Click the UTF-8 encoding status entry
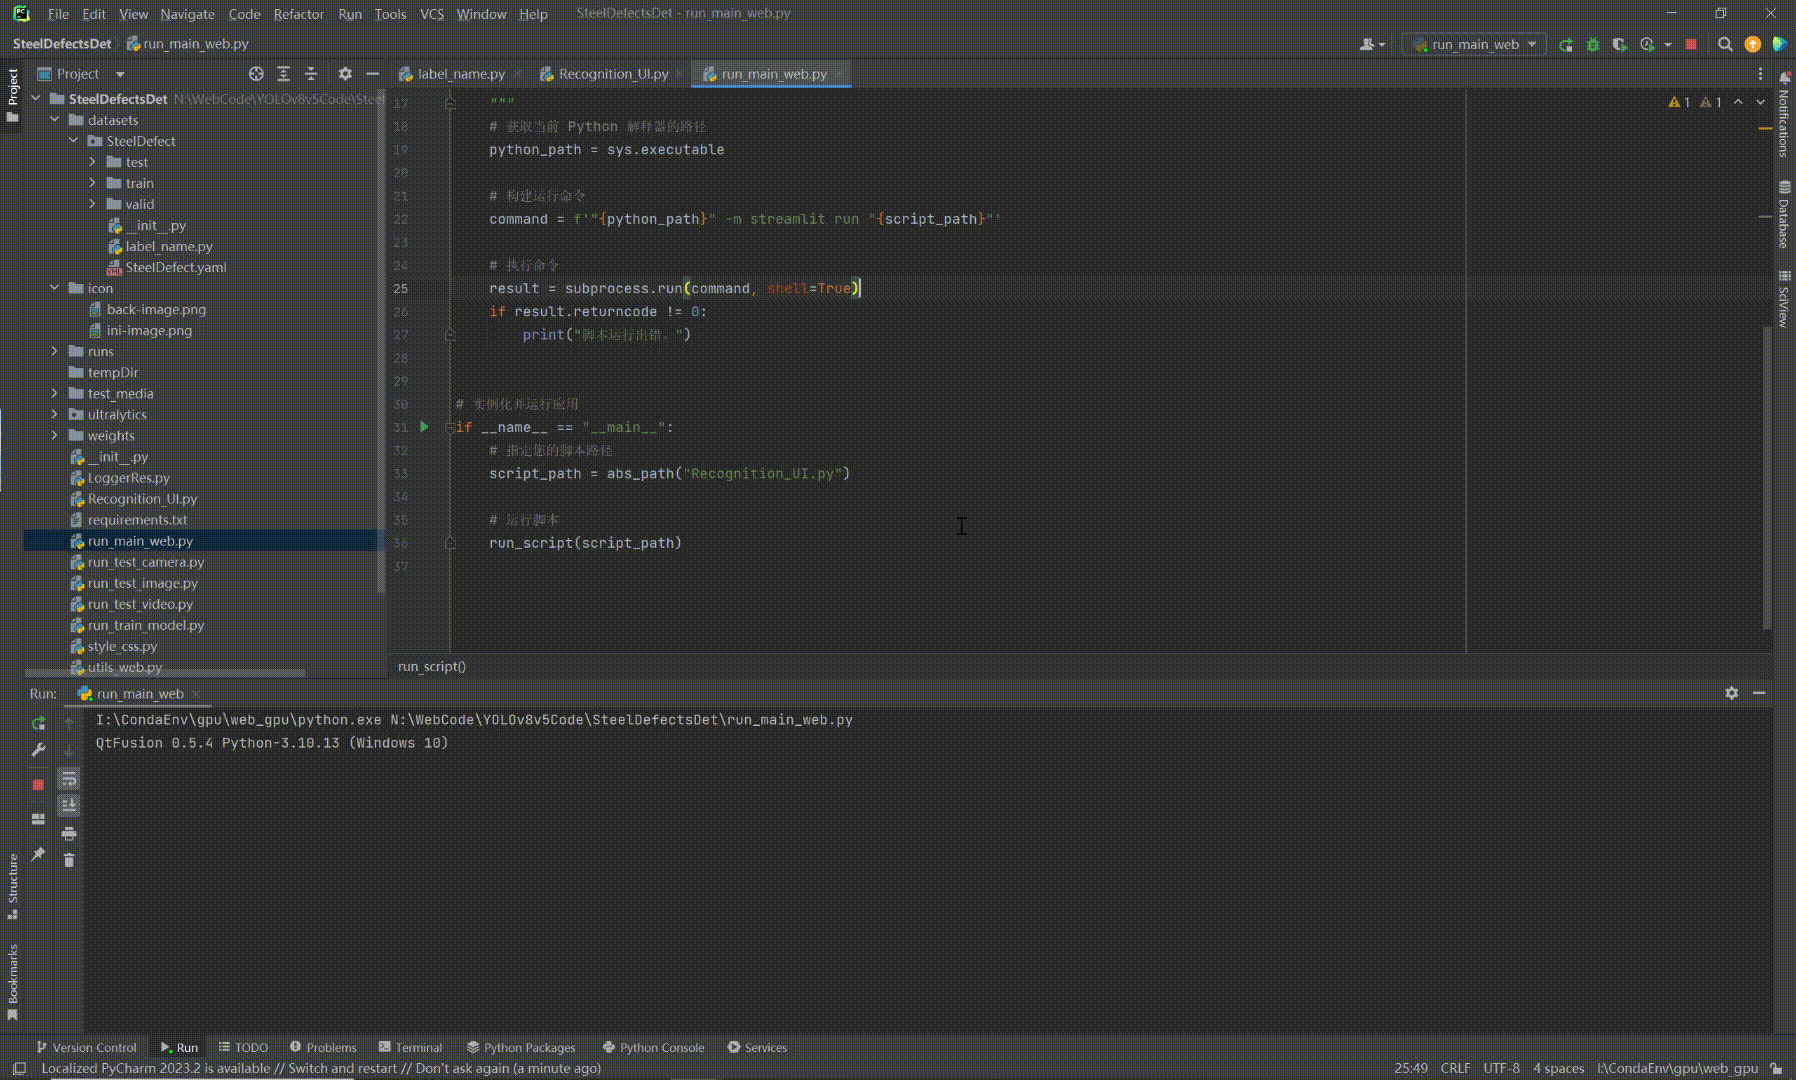Screen dimensions: 1796x1080 (1501, 1068)
